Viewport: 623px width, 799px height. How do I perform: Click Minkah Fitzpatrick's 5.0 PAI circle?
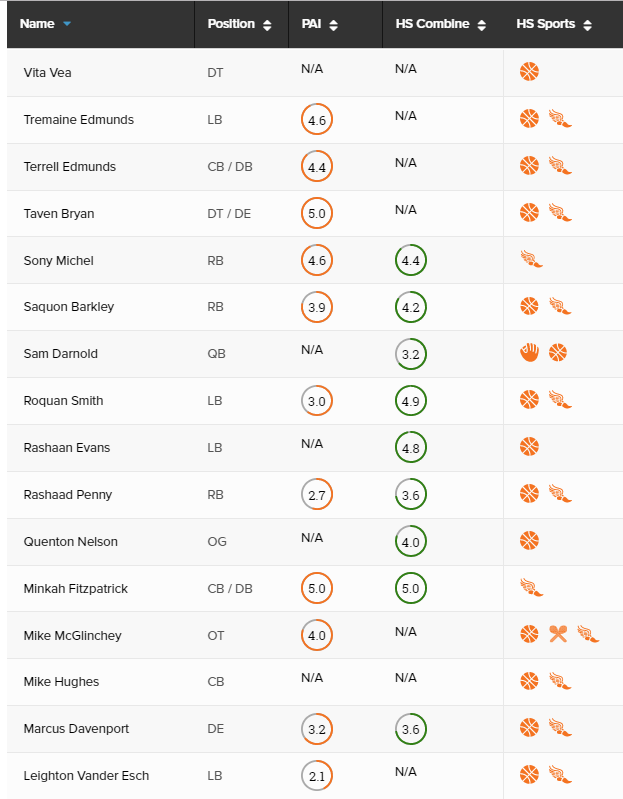point(317,589)
